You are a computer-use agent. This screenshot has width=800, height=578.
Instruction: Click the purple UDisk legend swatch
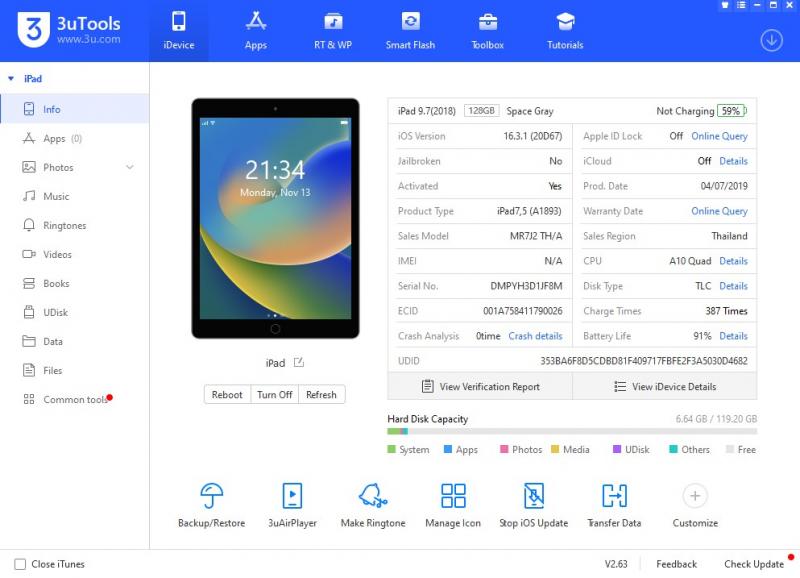click(x=617, y=449)
